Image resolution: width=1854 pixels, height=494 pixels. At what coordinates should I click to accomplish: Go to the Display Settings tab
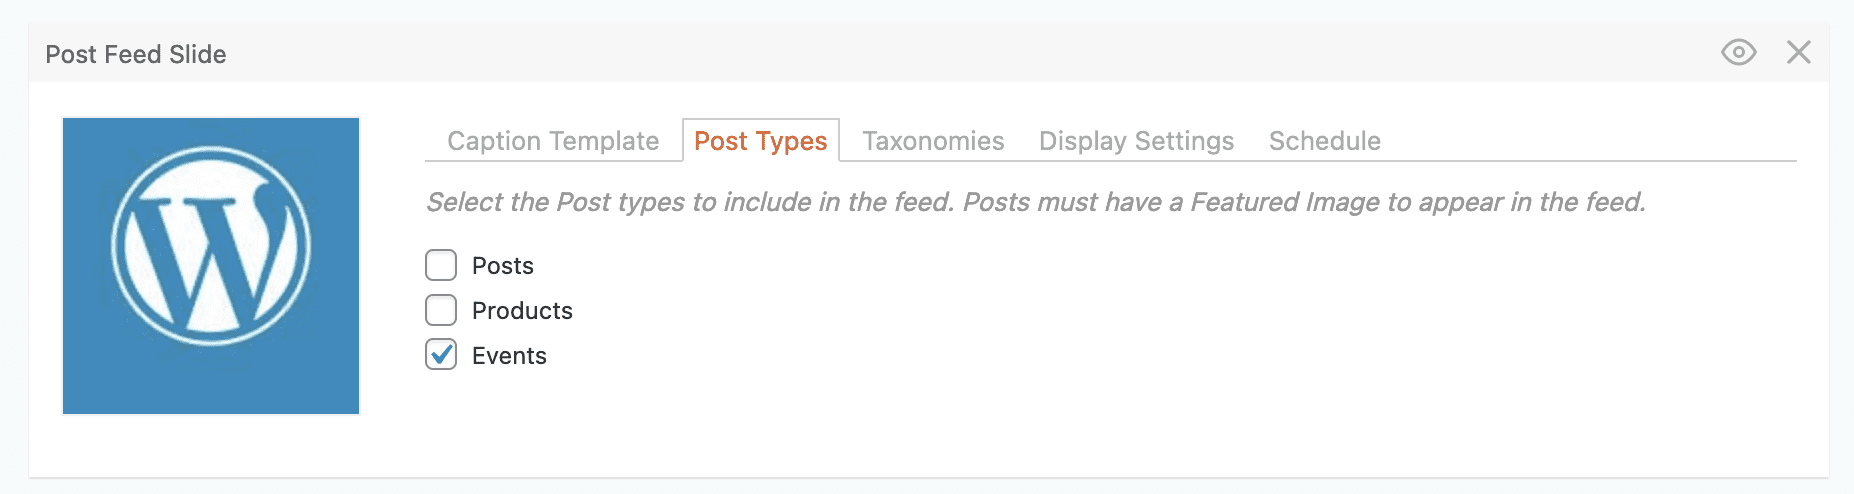point(1136,141)
